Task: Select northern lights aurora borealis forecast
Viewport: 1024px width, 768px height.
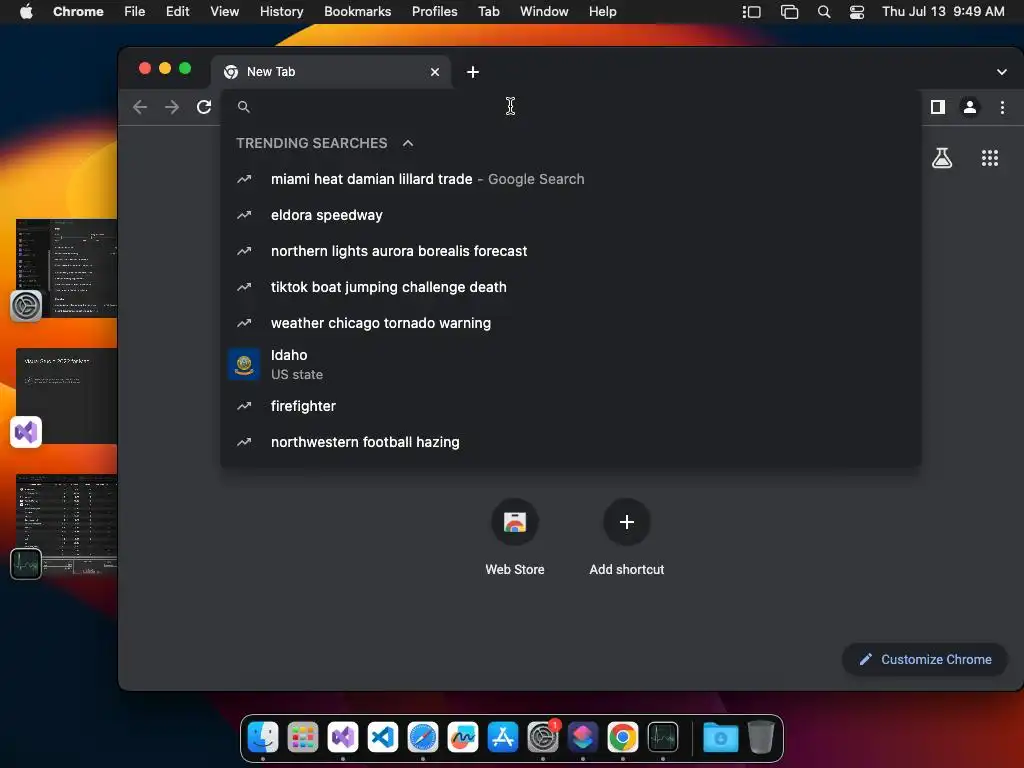Action: point(571,251)
